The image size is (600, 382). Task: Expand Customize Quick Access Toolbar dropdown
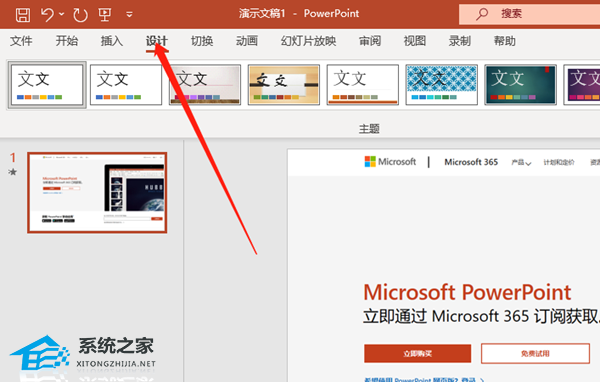[129, 15]
